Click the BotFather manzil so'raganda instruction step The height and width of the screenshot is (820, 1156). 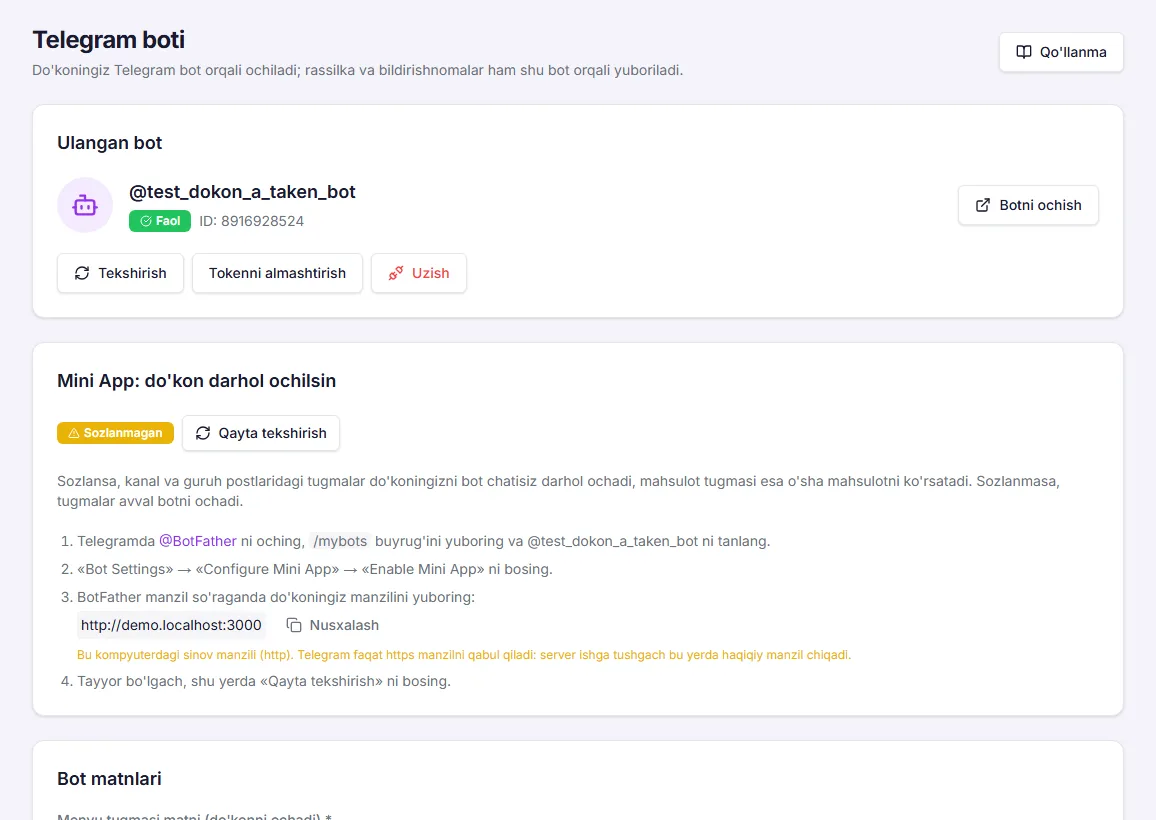pyautogui.click(x=276, y=597)
